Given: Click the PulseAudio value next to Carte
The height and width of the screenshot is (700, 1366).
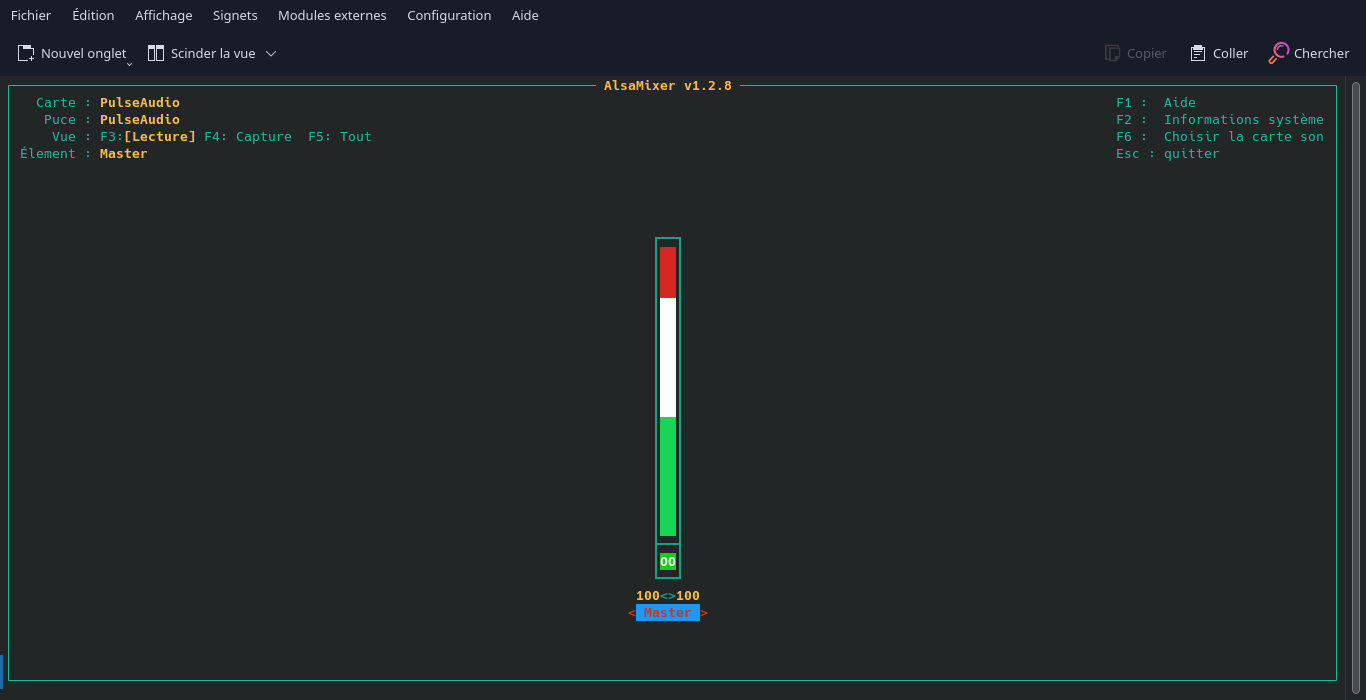Looking at the screenshot, I should click(x=140, y=103).
